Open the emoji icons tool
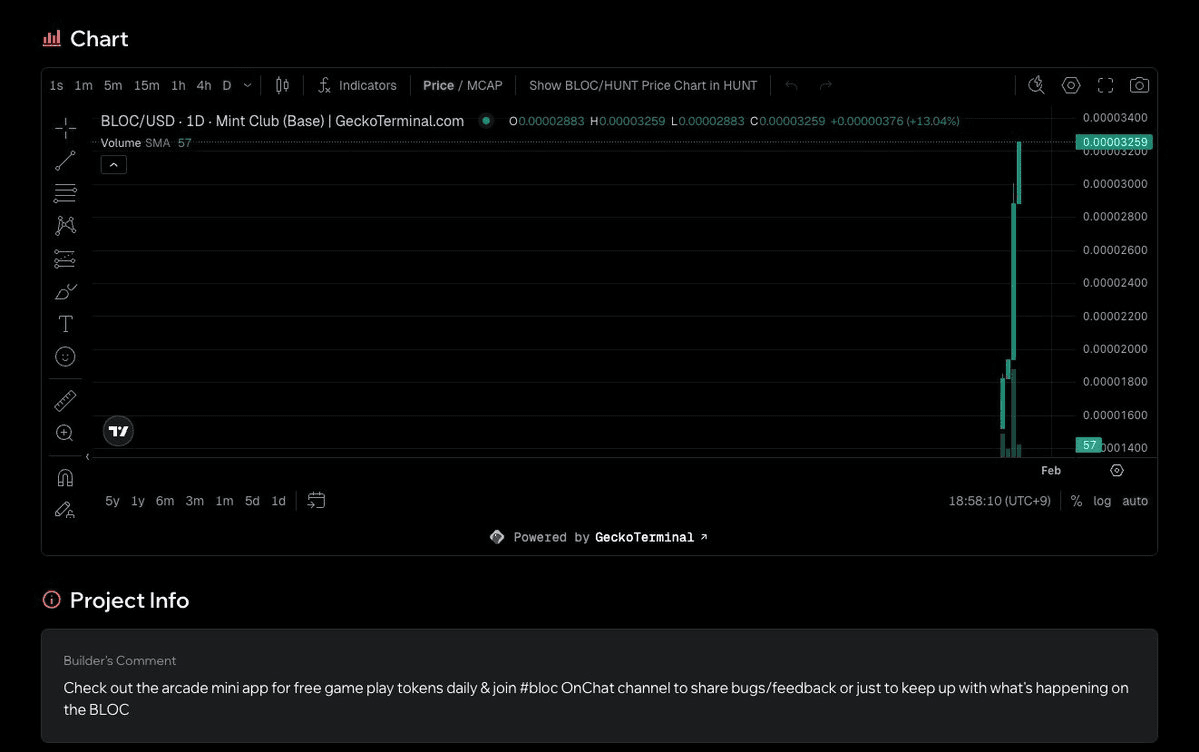Image resolution: width=1199 pixels, height=752 pixels. pos(65,356)
